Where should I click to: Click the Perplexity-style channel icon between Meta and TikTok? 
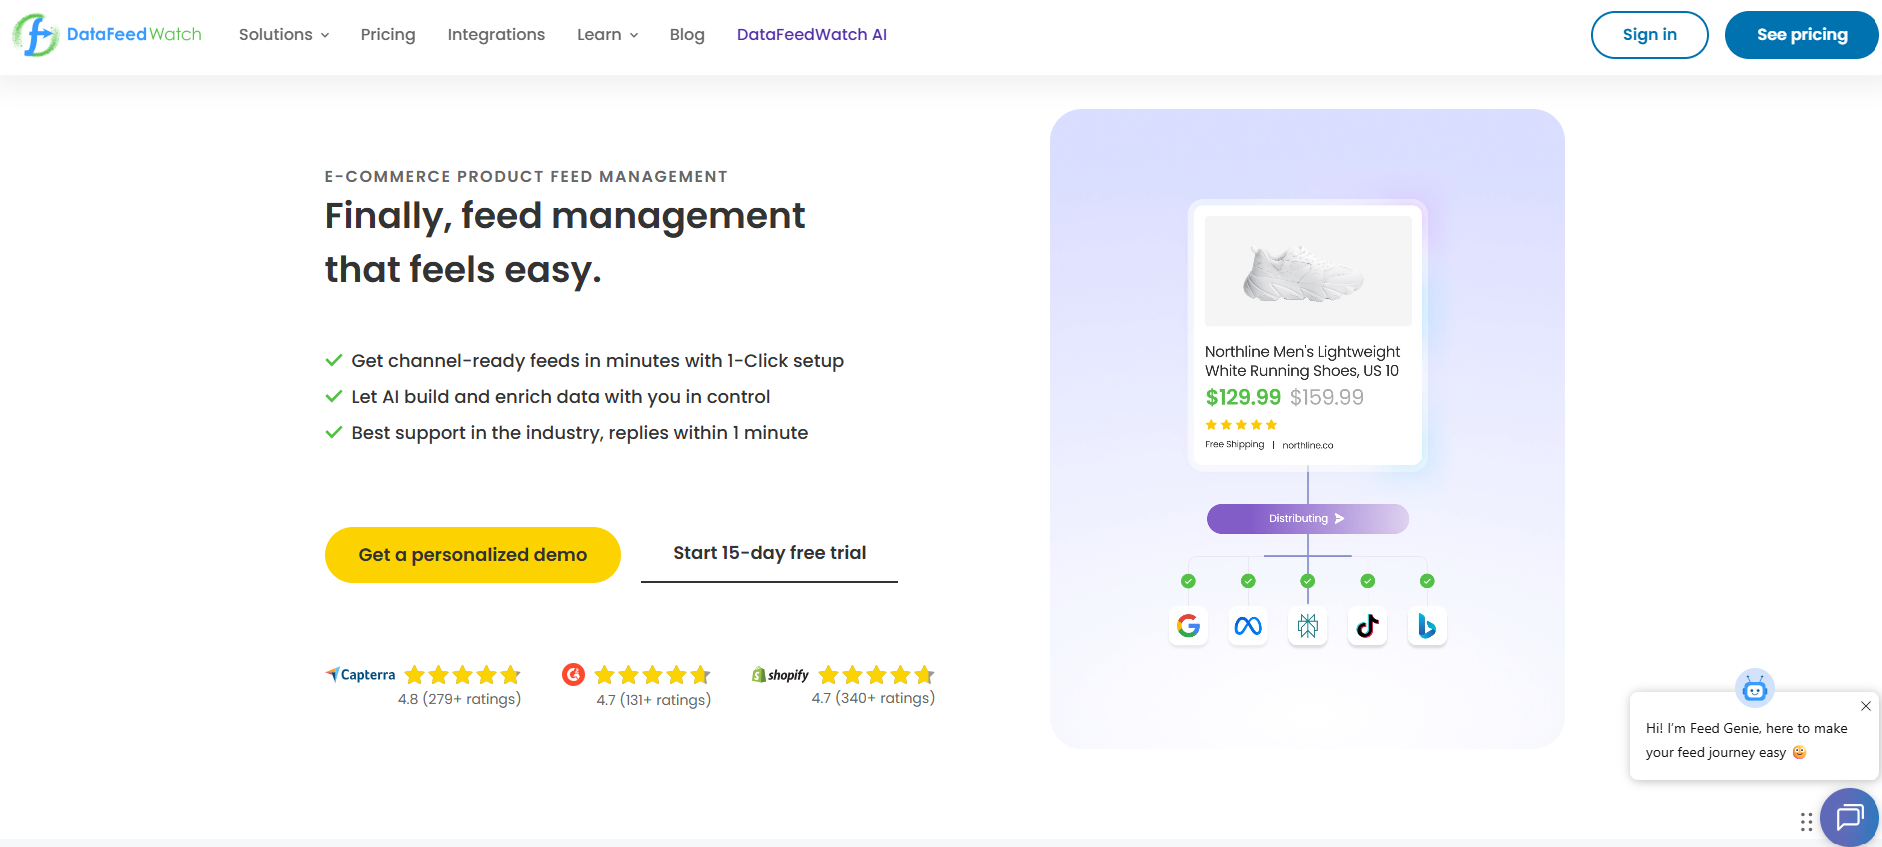click(x=1308, y=626)
